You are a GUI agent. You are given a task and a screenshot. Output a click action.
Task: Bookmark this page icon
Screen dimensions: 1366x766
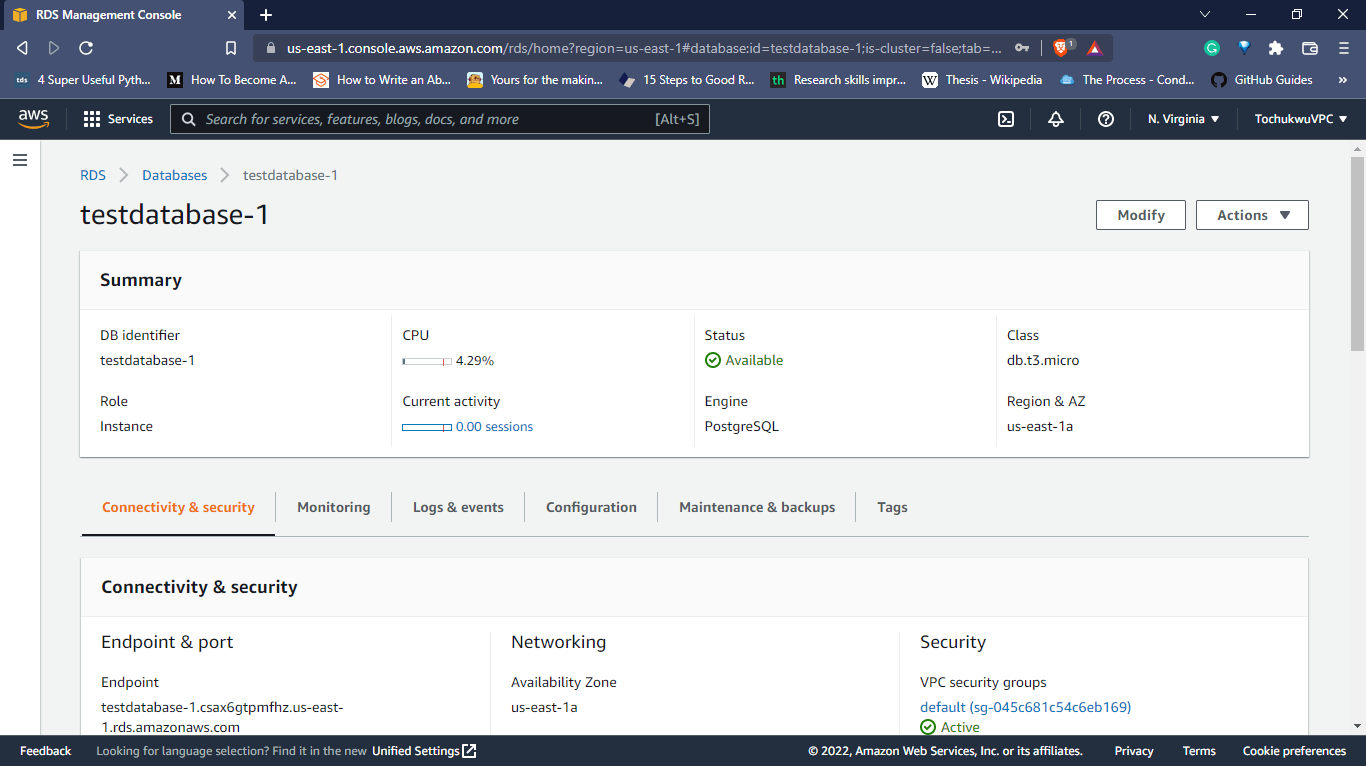point(231,48)
